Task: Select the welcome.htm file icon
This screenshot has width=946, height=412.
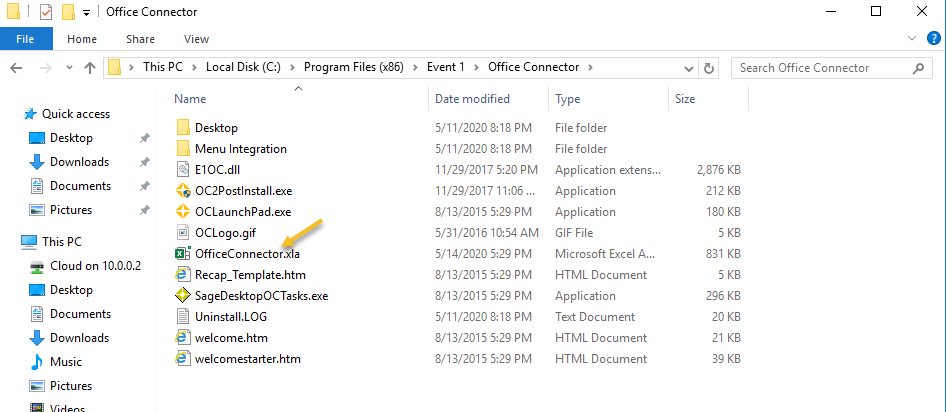Action: pyautogui.click(x=183, y=338)
